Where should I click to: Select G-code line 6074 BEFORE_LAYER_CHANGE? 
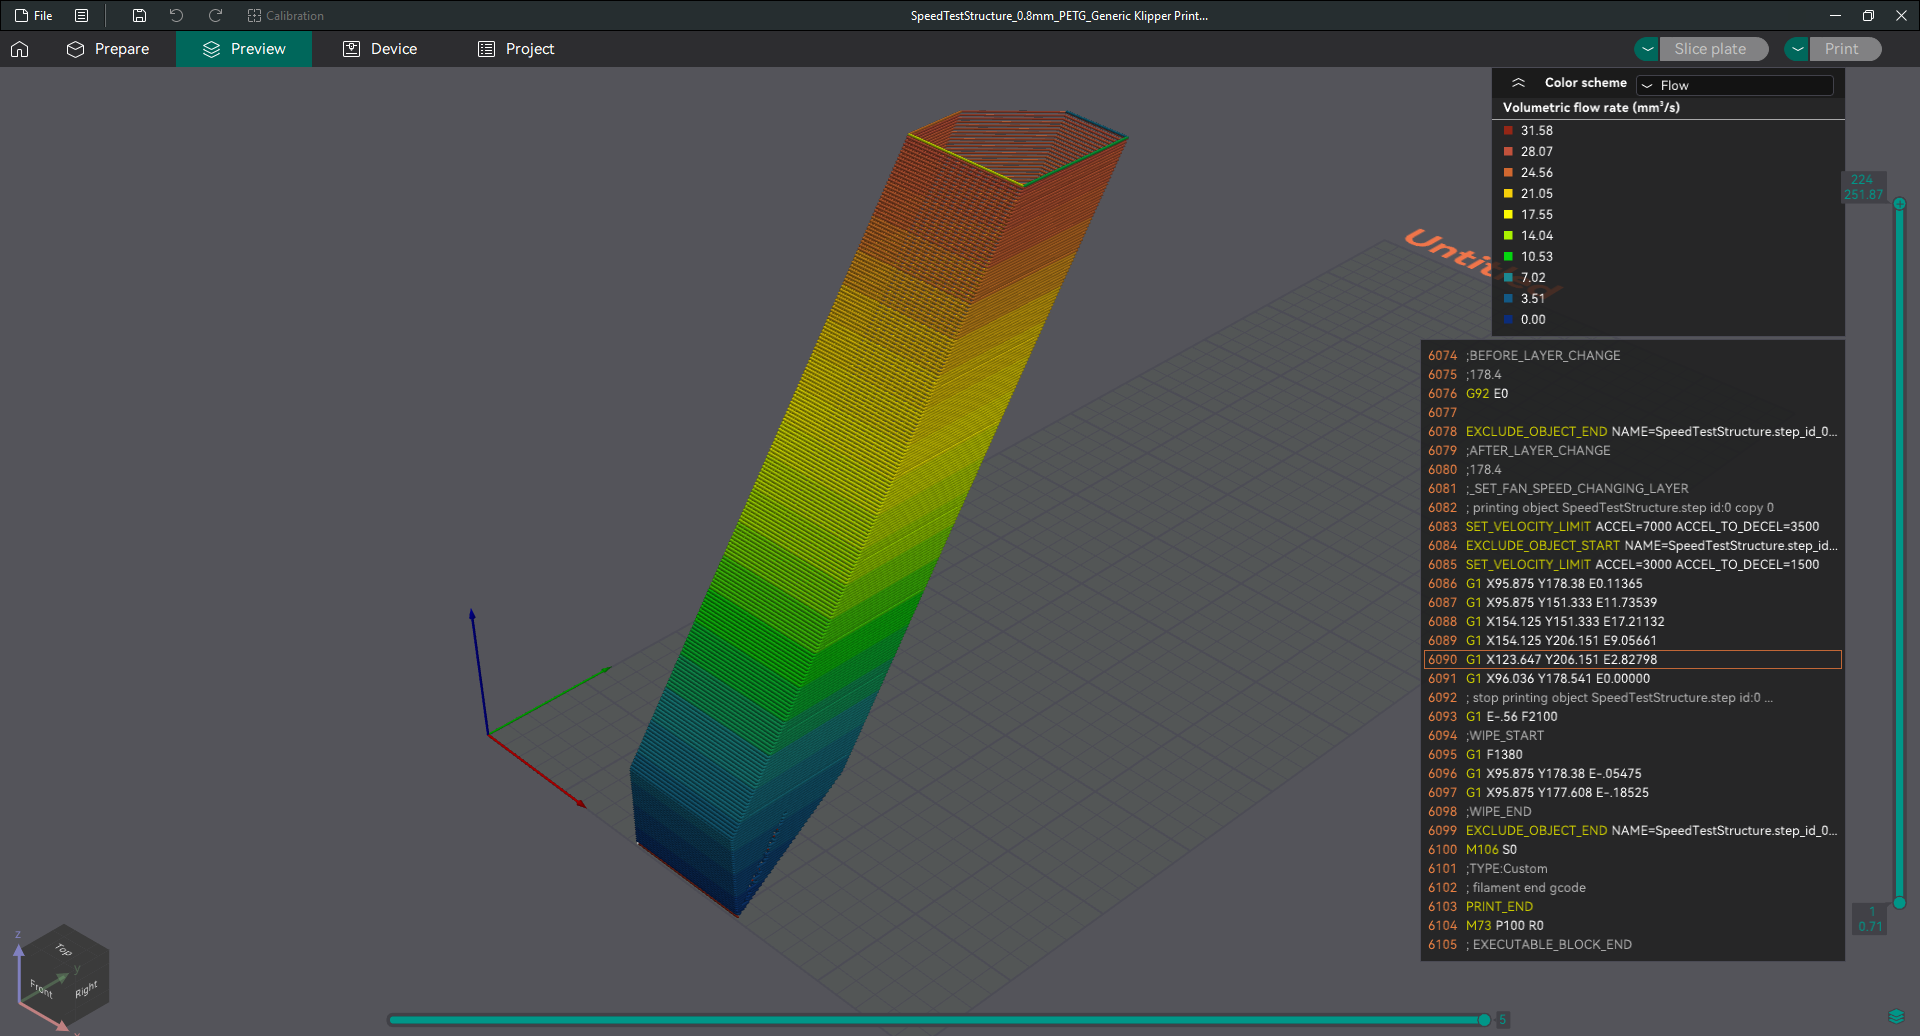pos(1632,356)
